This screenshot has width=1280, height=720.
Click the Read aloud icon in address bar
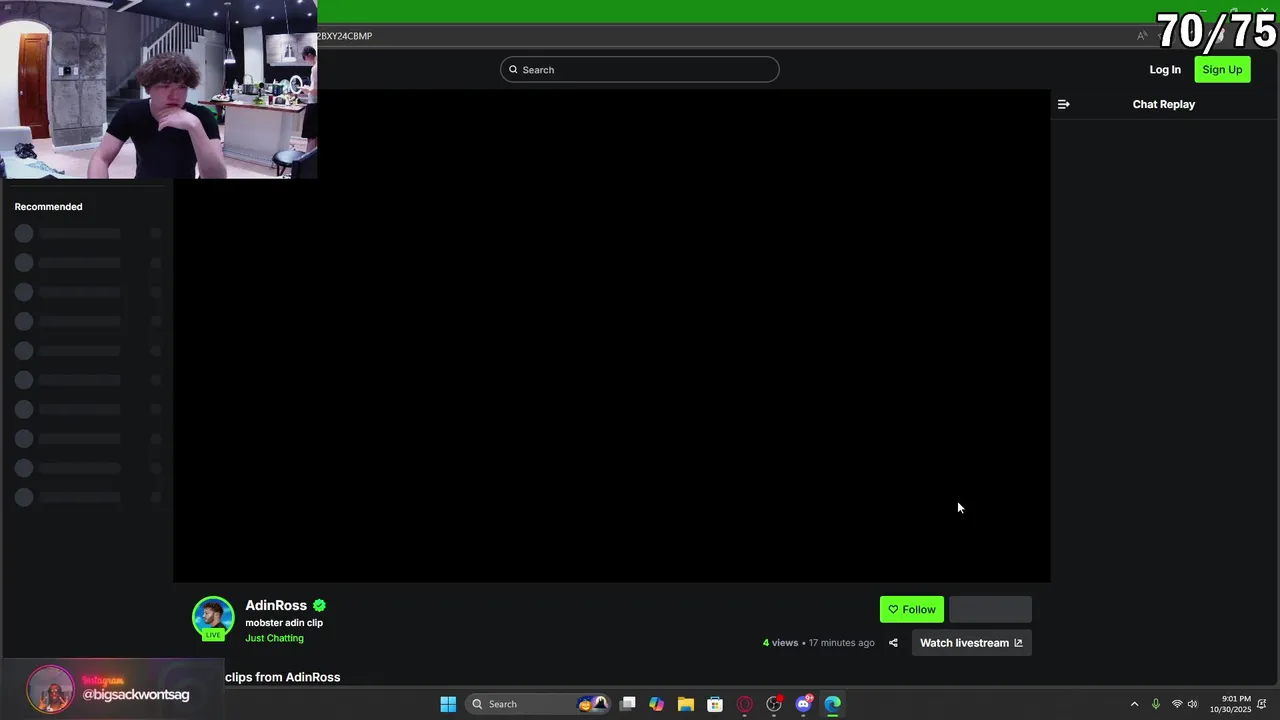tap(1142, 36)
